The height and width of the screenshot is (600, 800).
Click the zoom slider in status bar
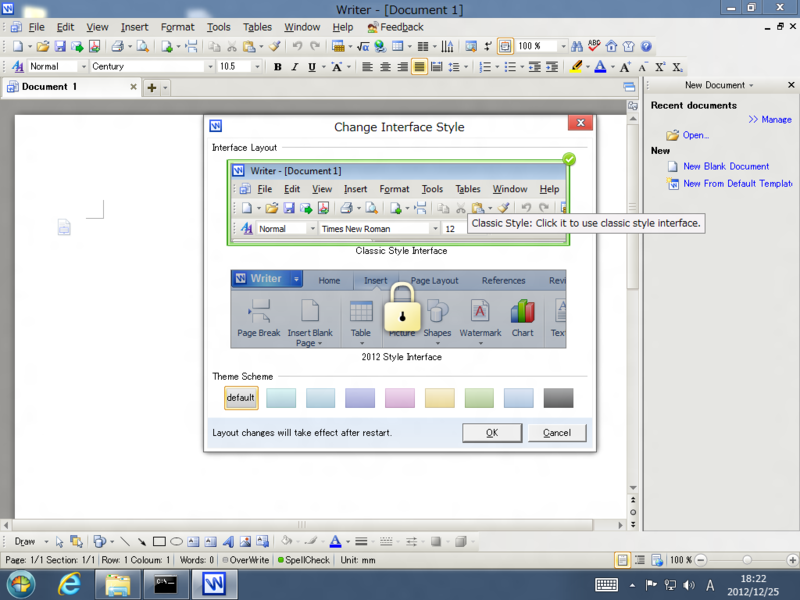(x=747, y=560)
